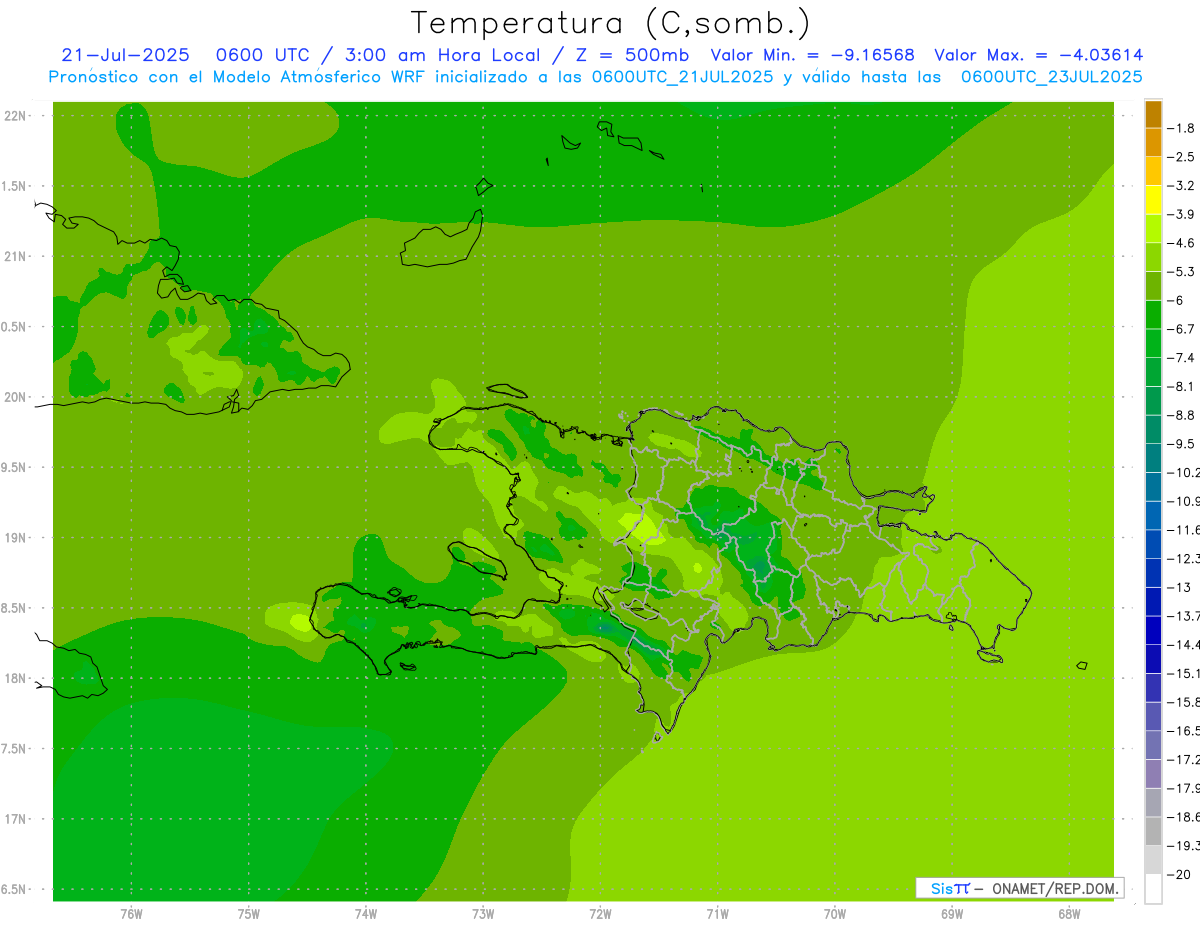Pick the orange swatch between -1.8 and -2.5

tap(1153, 143)
